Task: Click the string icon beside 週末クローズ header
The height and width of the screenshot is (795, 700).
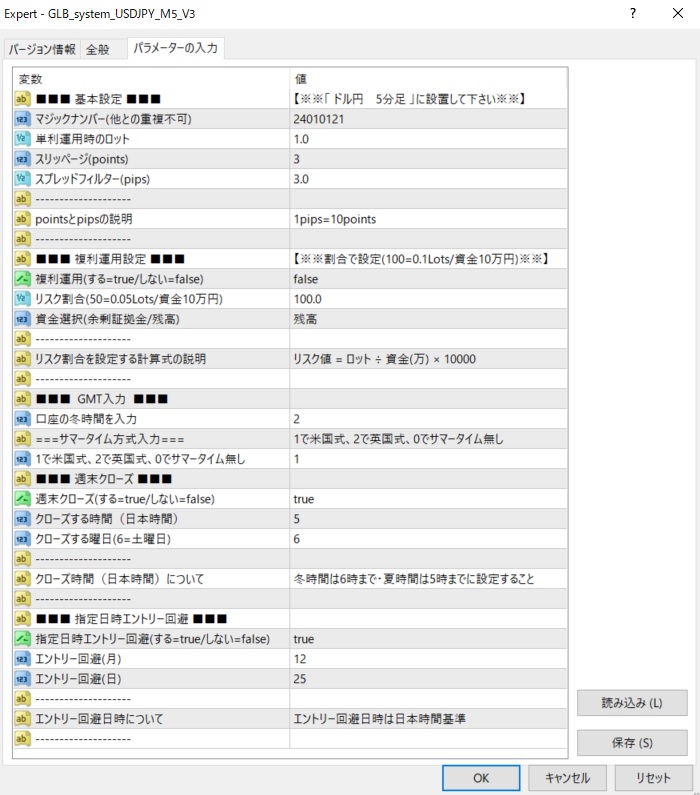Action: pyautogui.click(x=22, y=479)
